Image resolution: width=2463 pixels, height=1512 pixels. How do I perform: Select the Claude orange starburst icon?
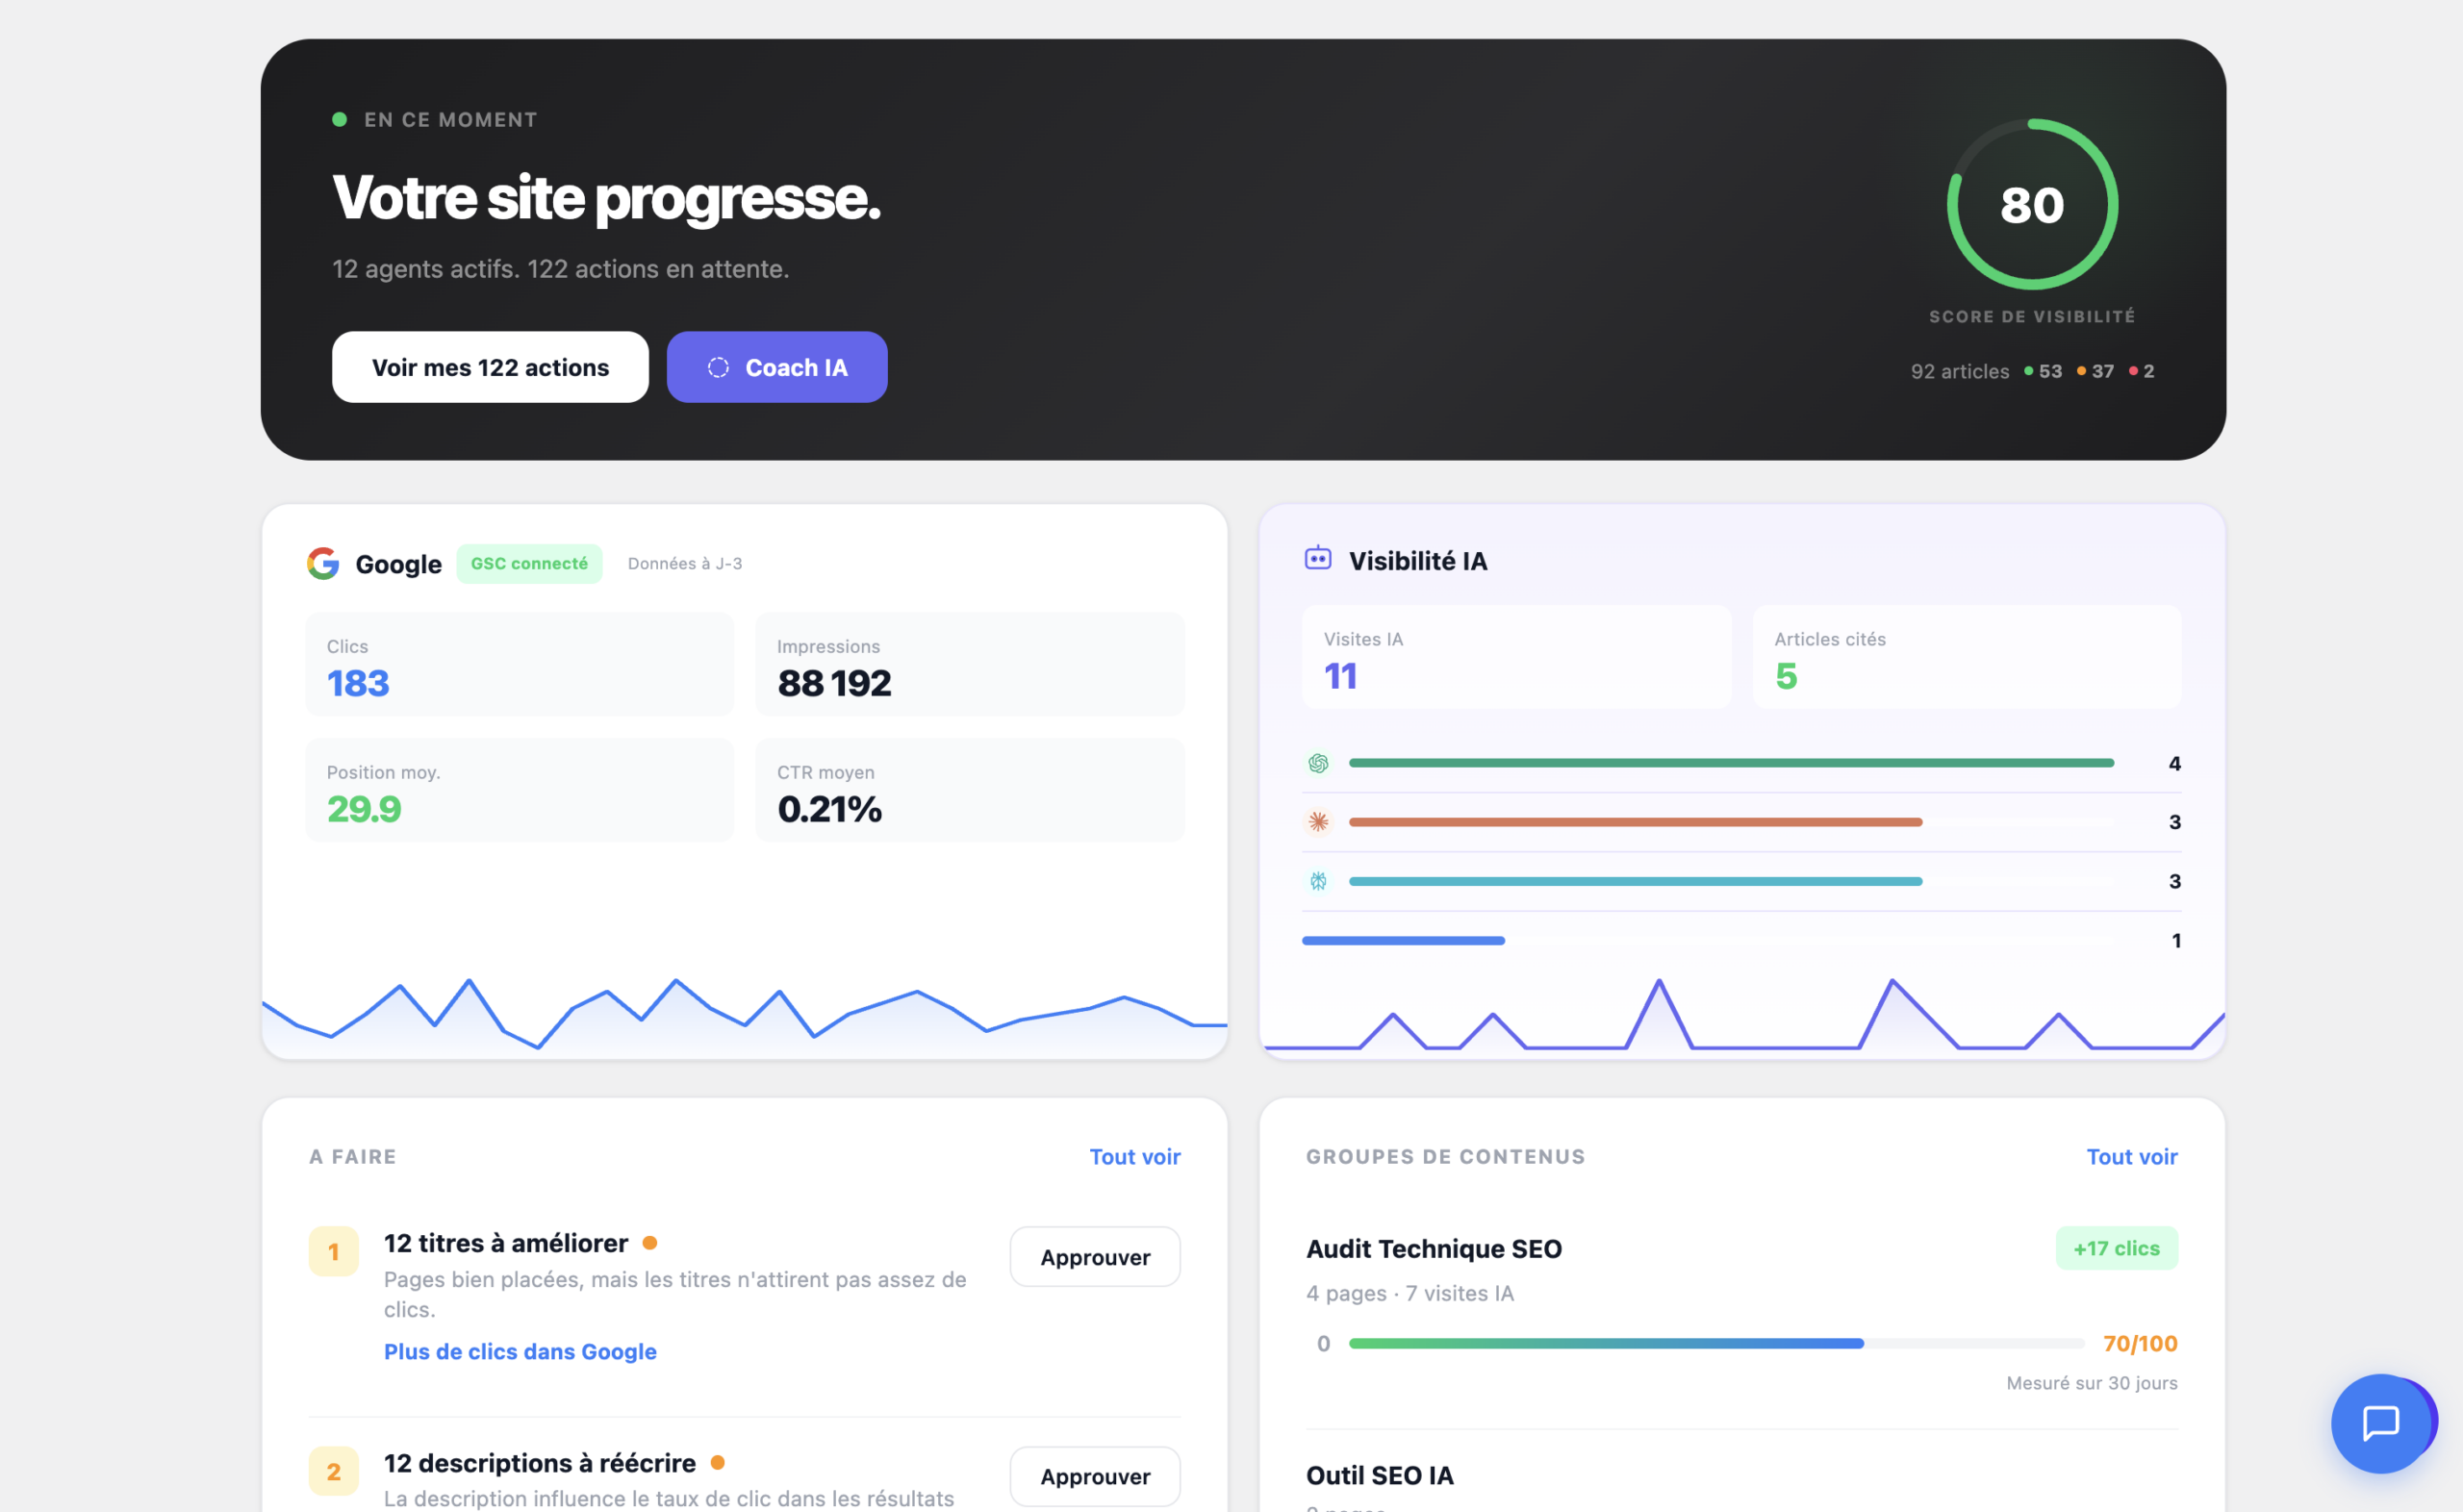(x=1318, y=822)
